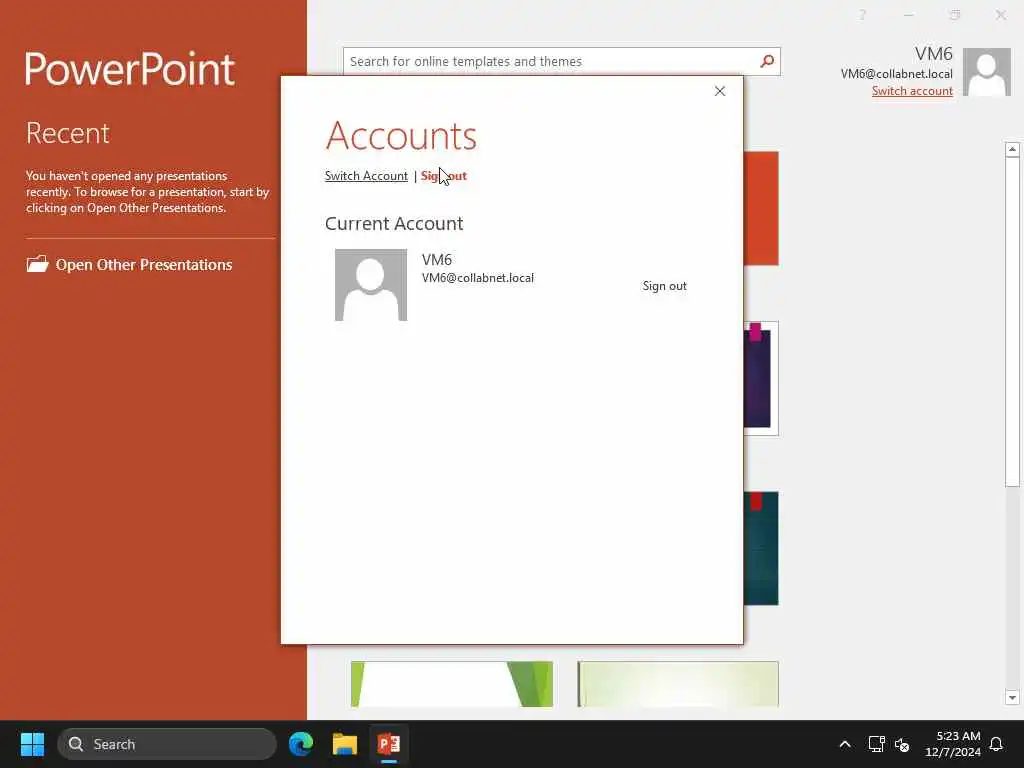Click the Current Account heading

[x=394, y=223]
